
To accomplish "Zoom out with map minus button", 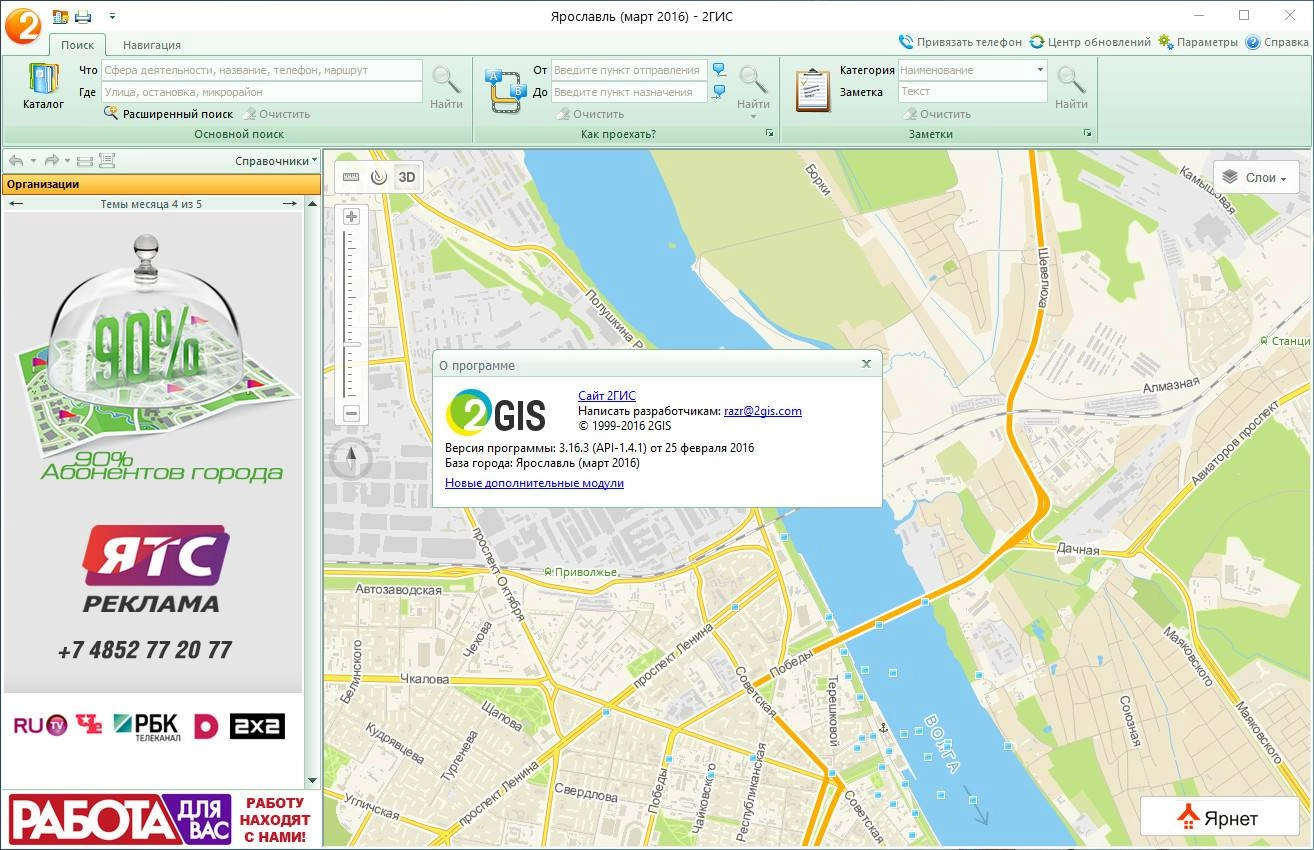I will 351,413.
